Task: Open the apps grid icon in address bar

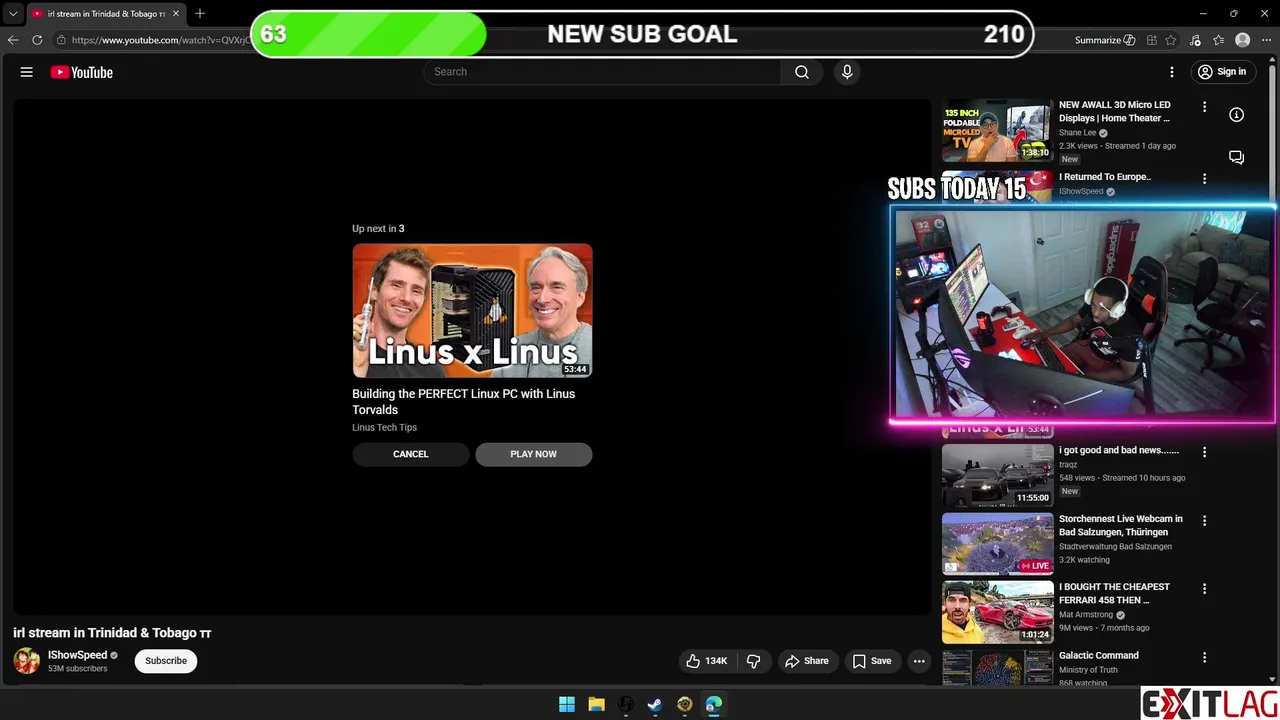Action: pos(1152,40)
